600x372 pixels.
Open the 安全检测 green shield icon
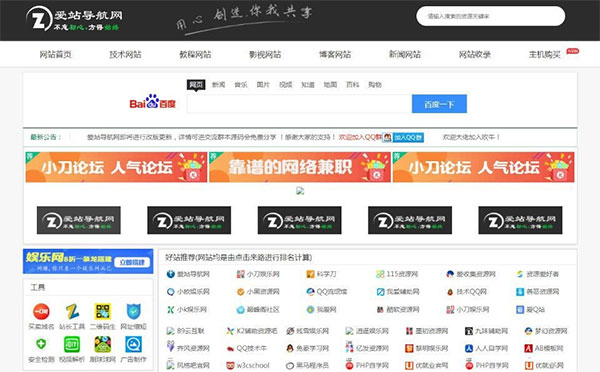41,344
